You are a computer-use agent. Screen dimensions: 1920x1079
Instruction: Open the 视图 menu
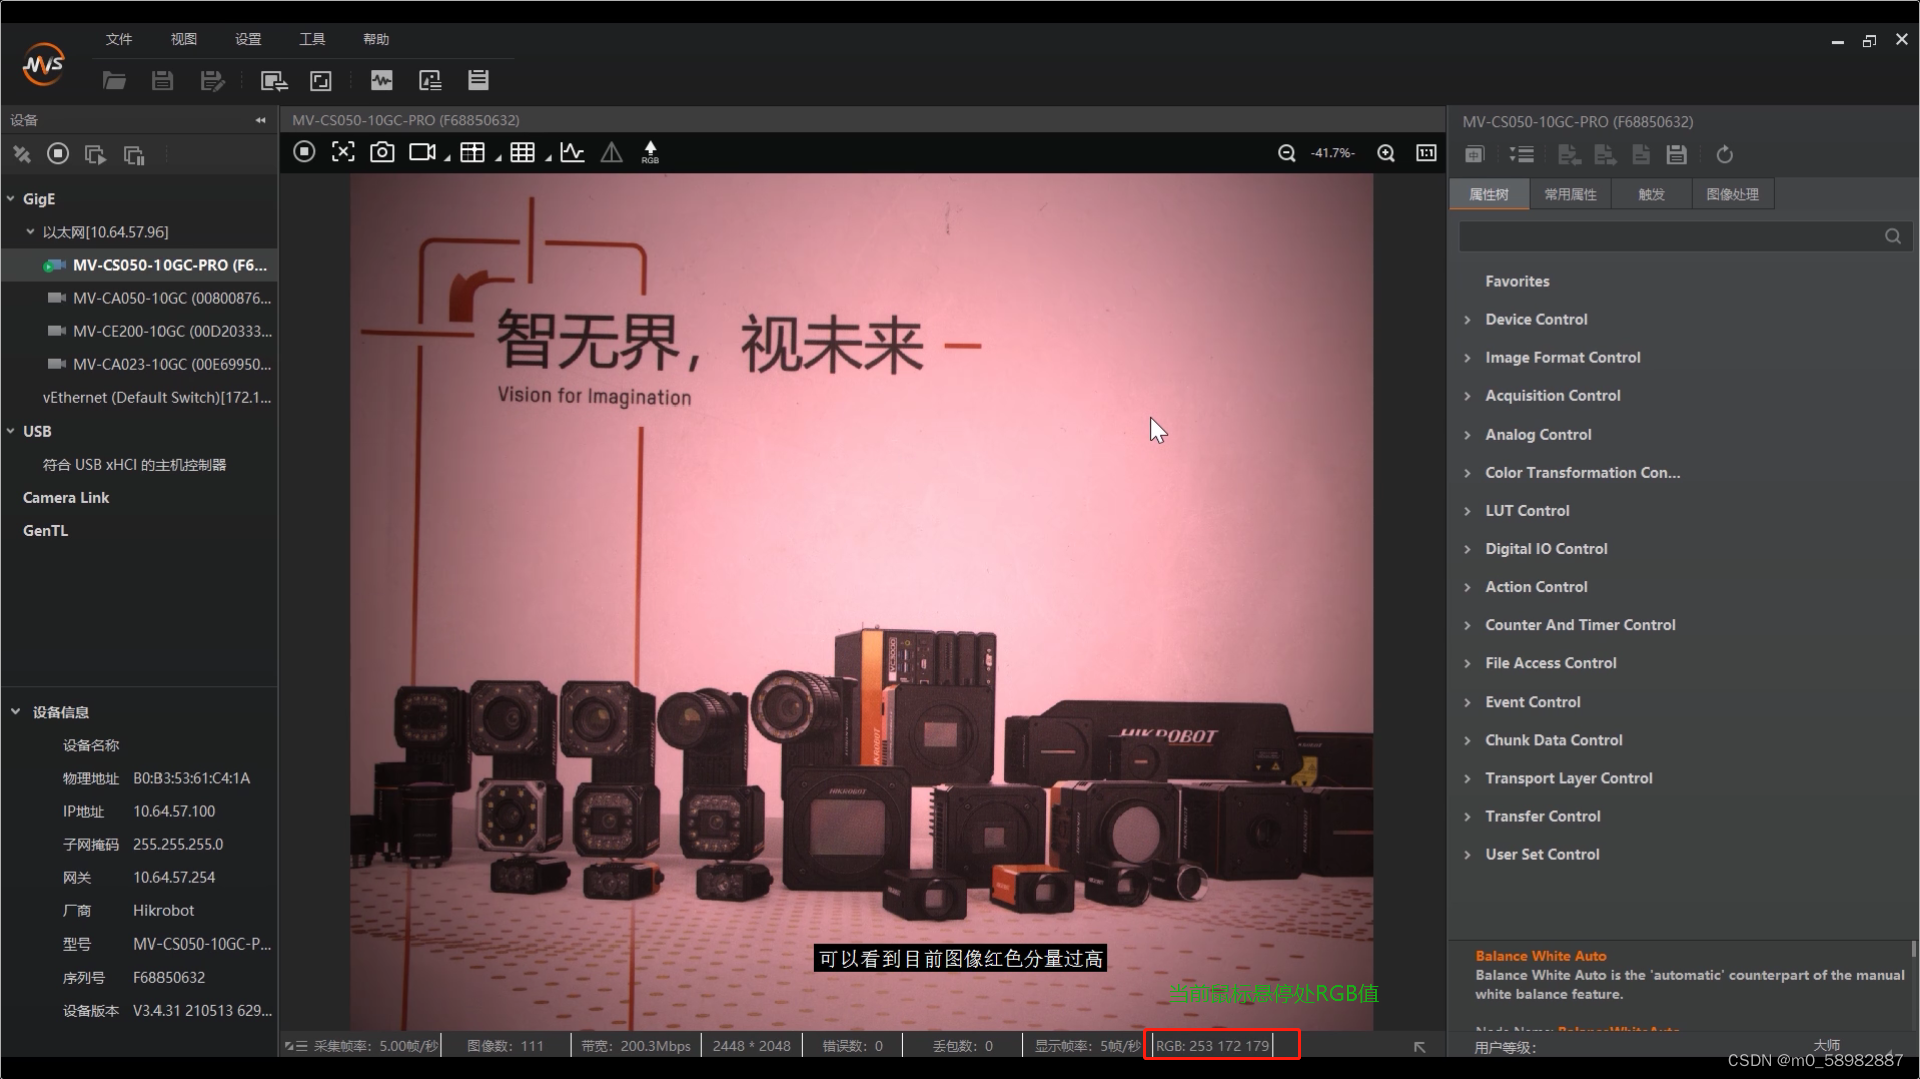coord(184,39)
